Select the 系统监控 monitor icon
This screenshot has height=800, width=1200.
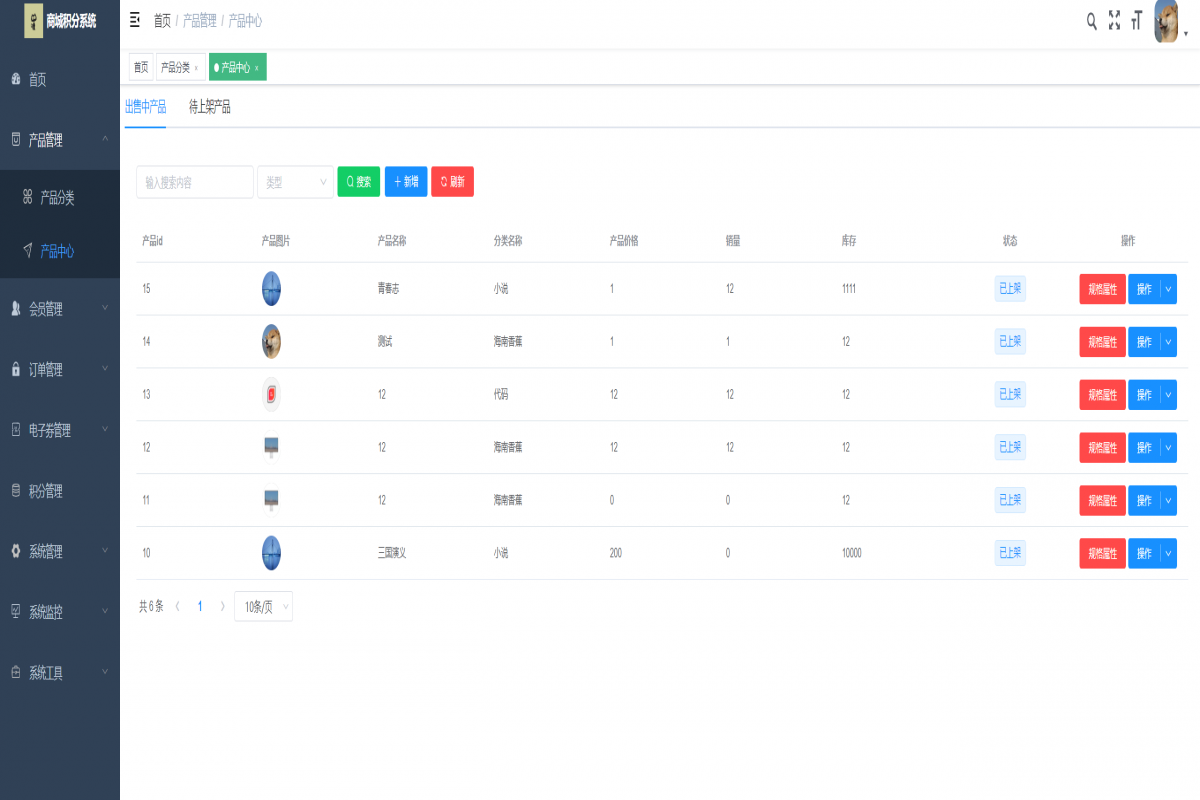tap(15, 611)
